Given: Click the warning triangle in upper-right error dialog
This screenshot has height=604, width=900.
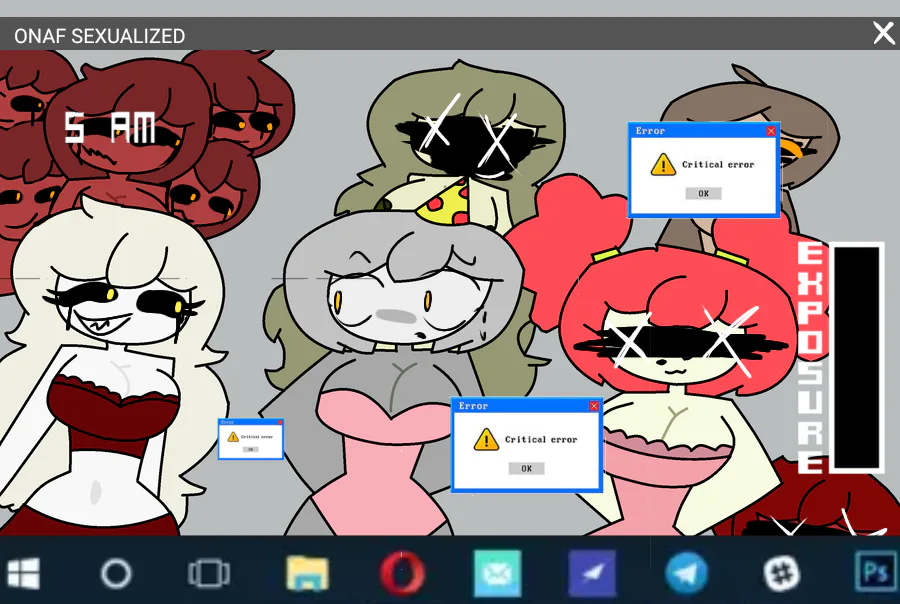Looking at the screenshot, I should [663, 164].
